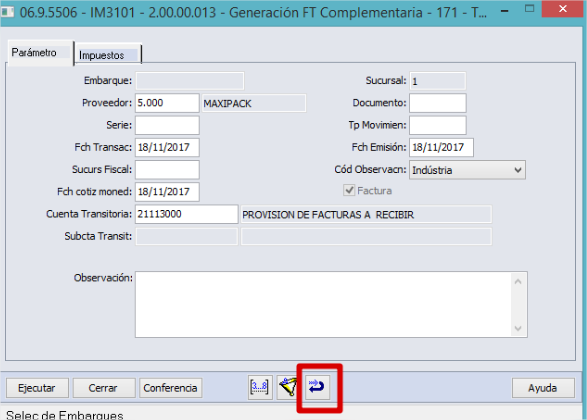587x420 pixels.
Task: Click the Fch cotiz moned field
Action: click(167, 192)
